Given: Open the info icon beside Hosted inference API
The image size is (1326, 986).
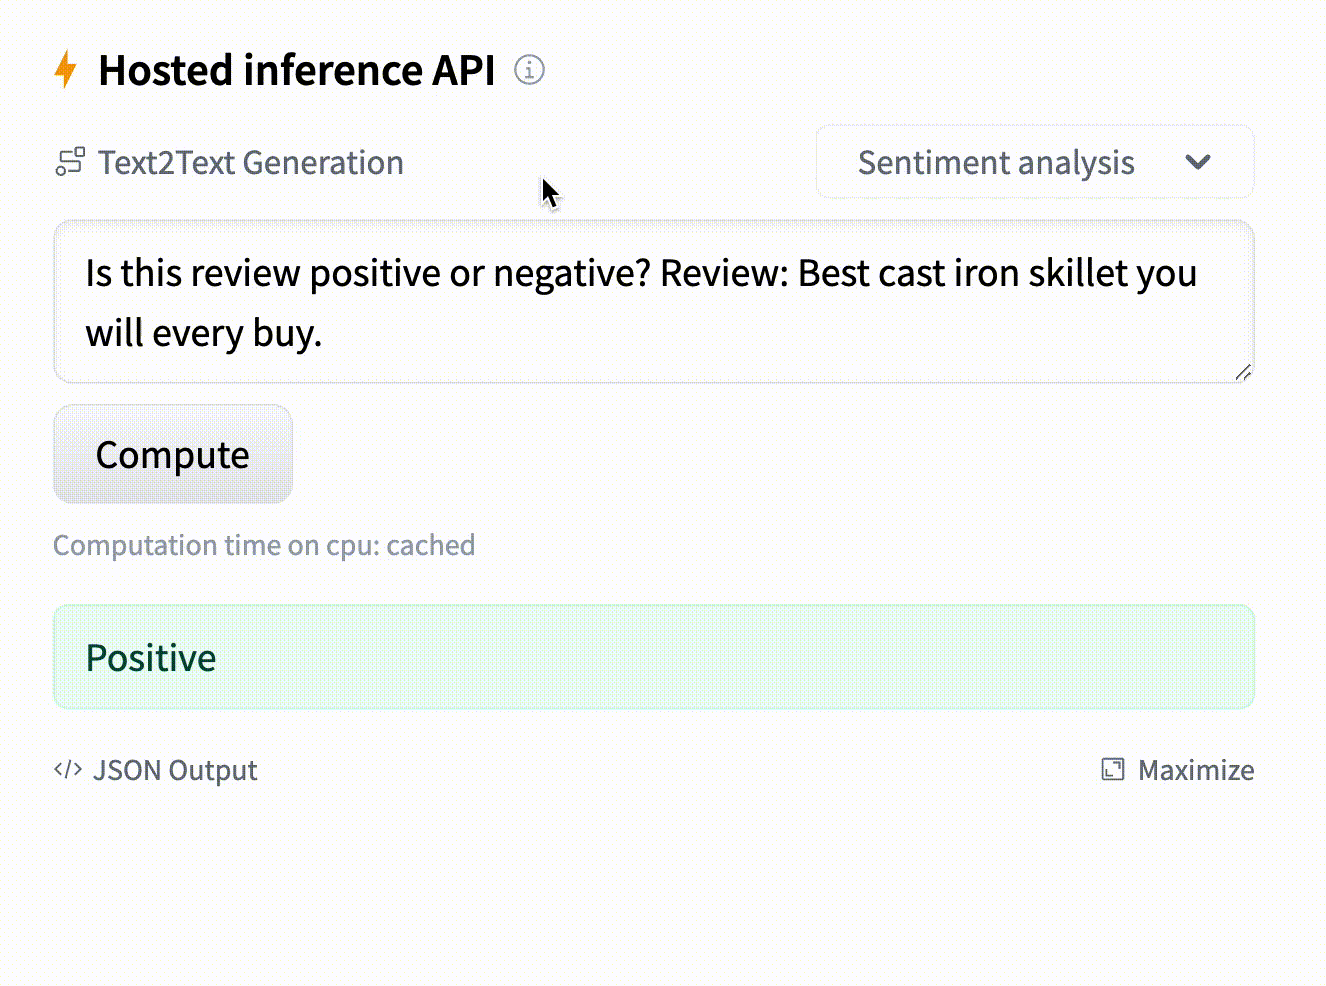Looking at the screenshot, I should [529, 70].
